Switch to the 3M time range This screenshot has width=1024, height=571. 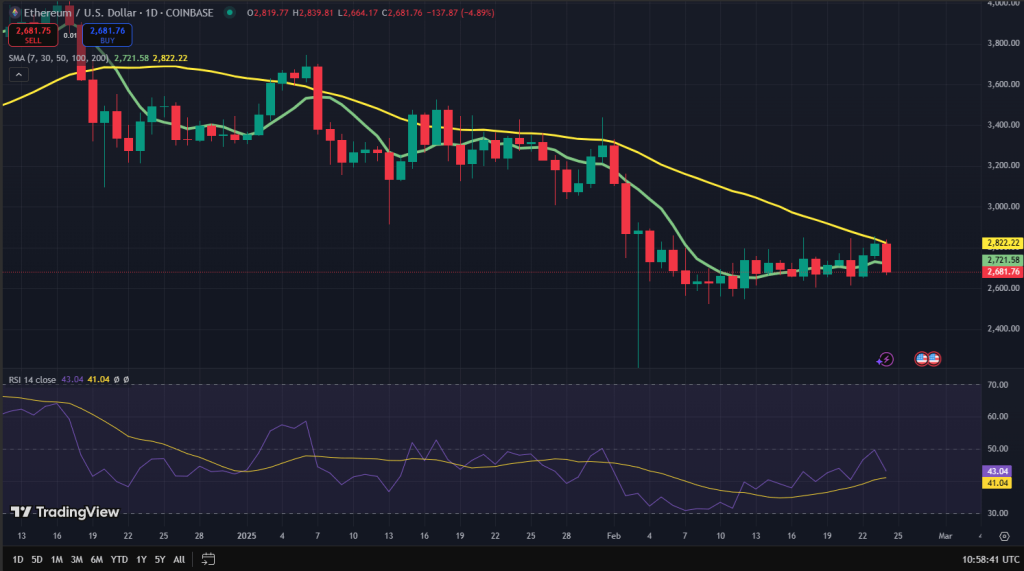tap(76, 559)
